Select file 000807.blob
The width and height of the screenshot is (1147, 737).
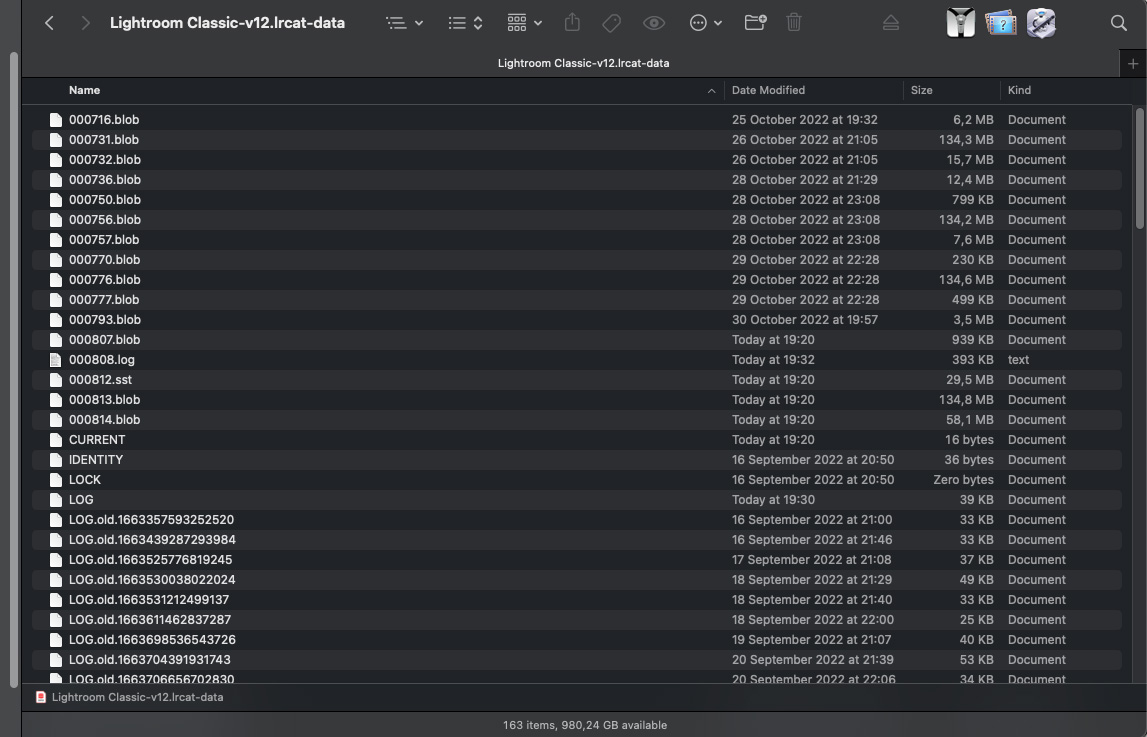pos(577,339)
